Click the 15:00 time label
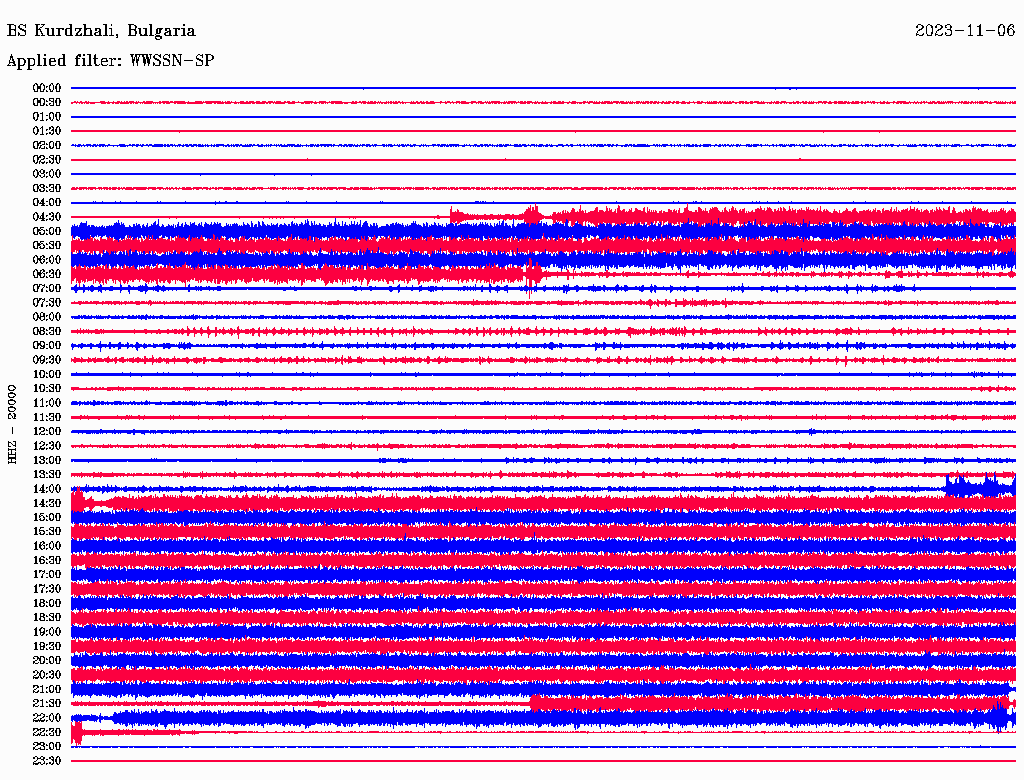 (47, 517)
